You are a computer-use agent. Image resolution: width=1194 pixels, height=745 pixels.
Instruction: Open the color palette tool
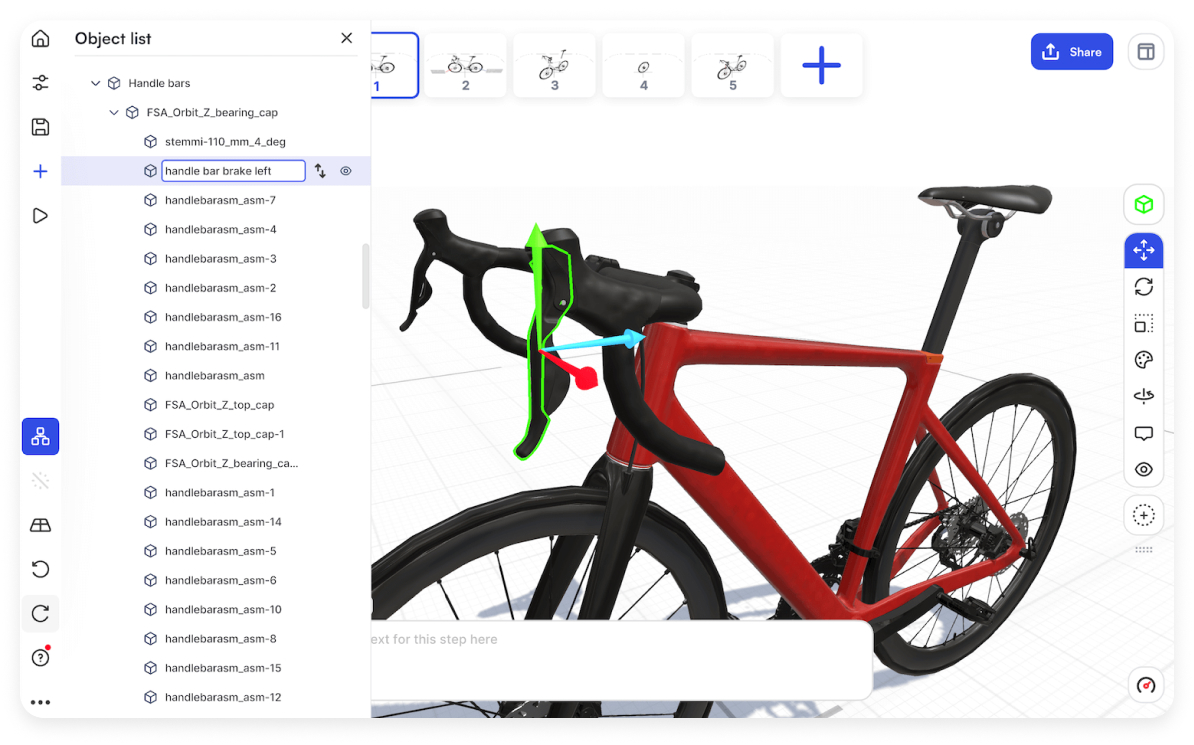pyautogui.click(x=1144, y=360)
